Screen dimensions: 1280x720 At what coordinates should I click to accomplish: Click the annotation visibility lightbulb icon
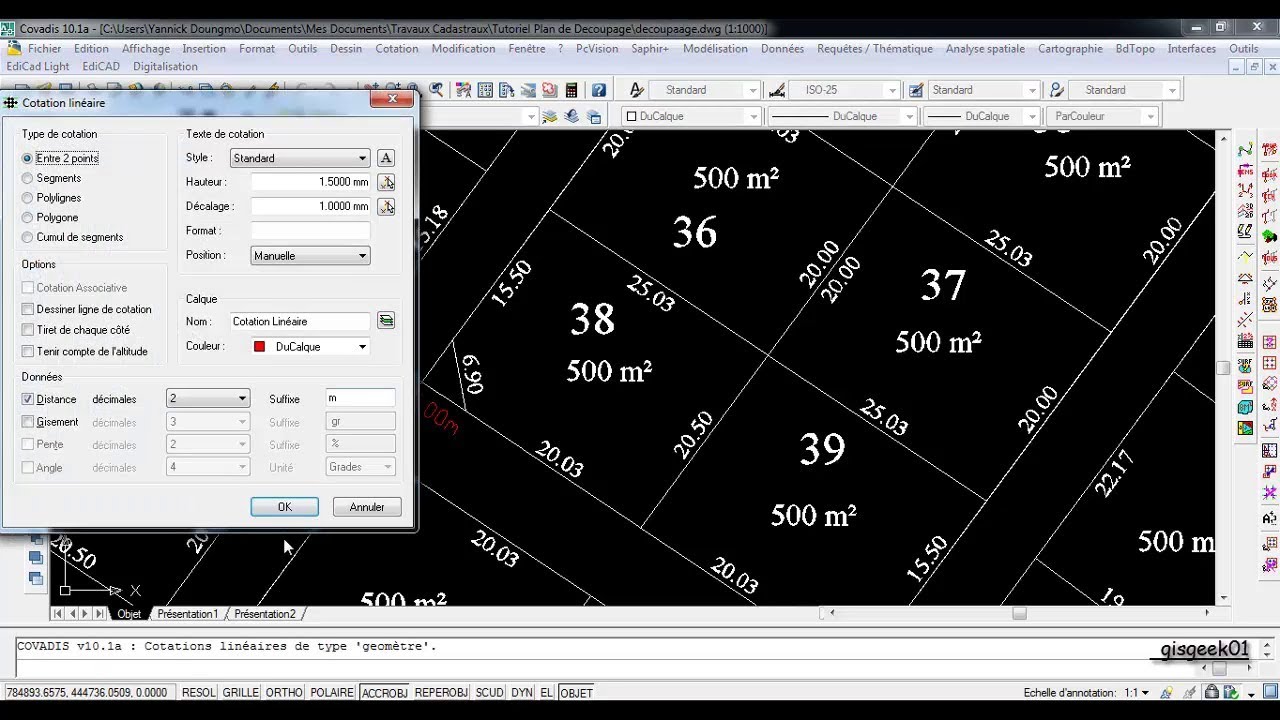pyautogui.click(x=1166, y=692)
